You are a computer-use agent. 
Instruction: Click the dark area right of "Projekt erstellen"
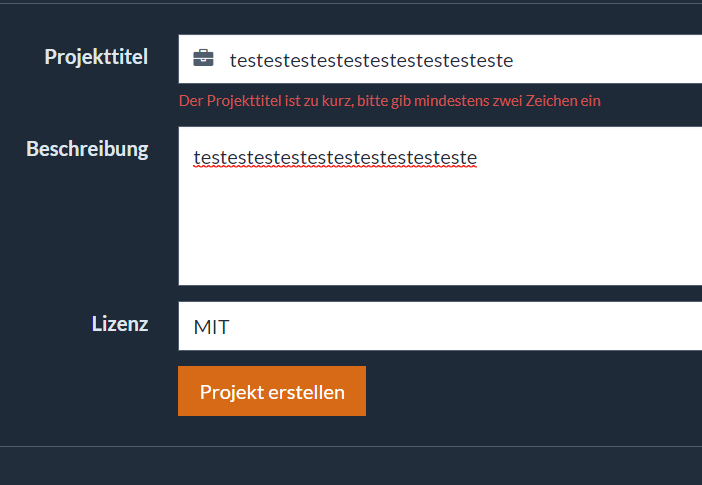click(x=530, y=391)
